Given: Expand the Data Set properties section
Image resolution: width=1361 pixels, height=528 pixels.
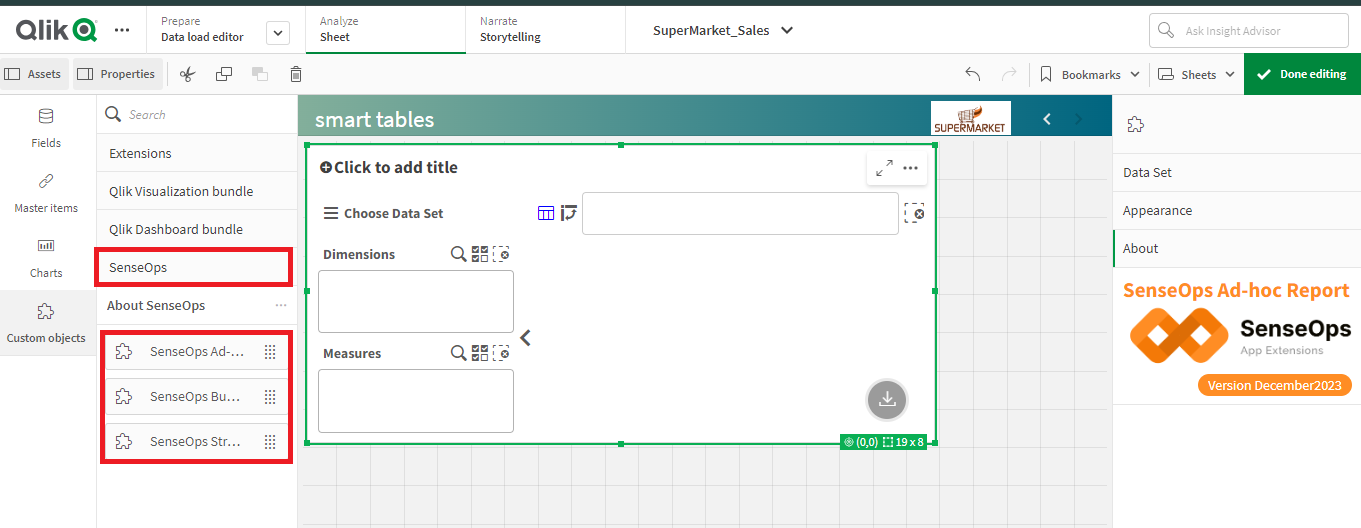Looking at the screenshot, I should pos(1237,172).
